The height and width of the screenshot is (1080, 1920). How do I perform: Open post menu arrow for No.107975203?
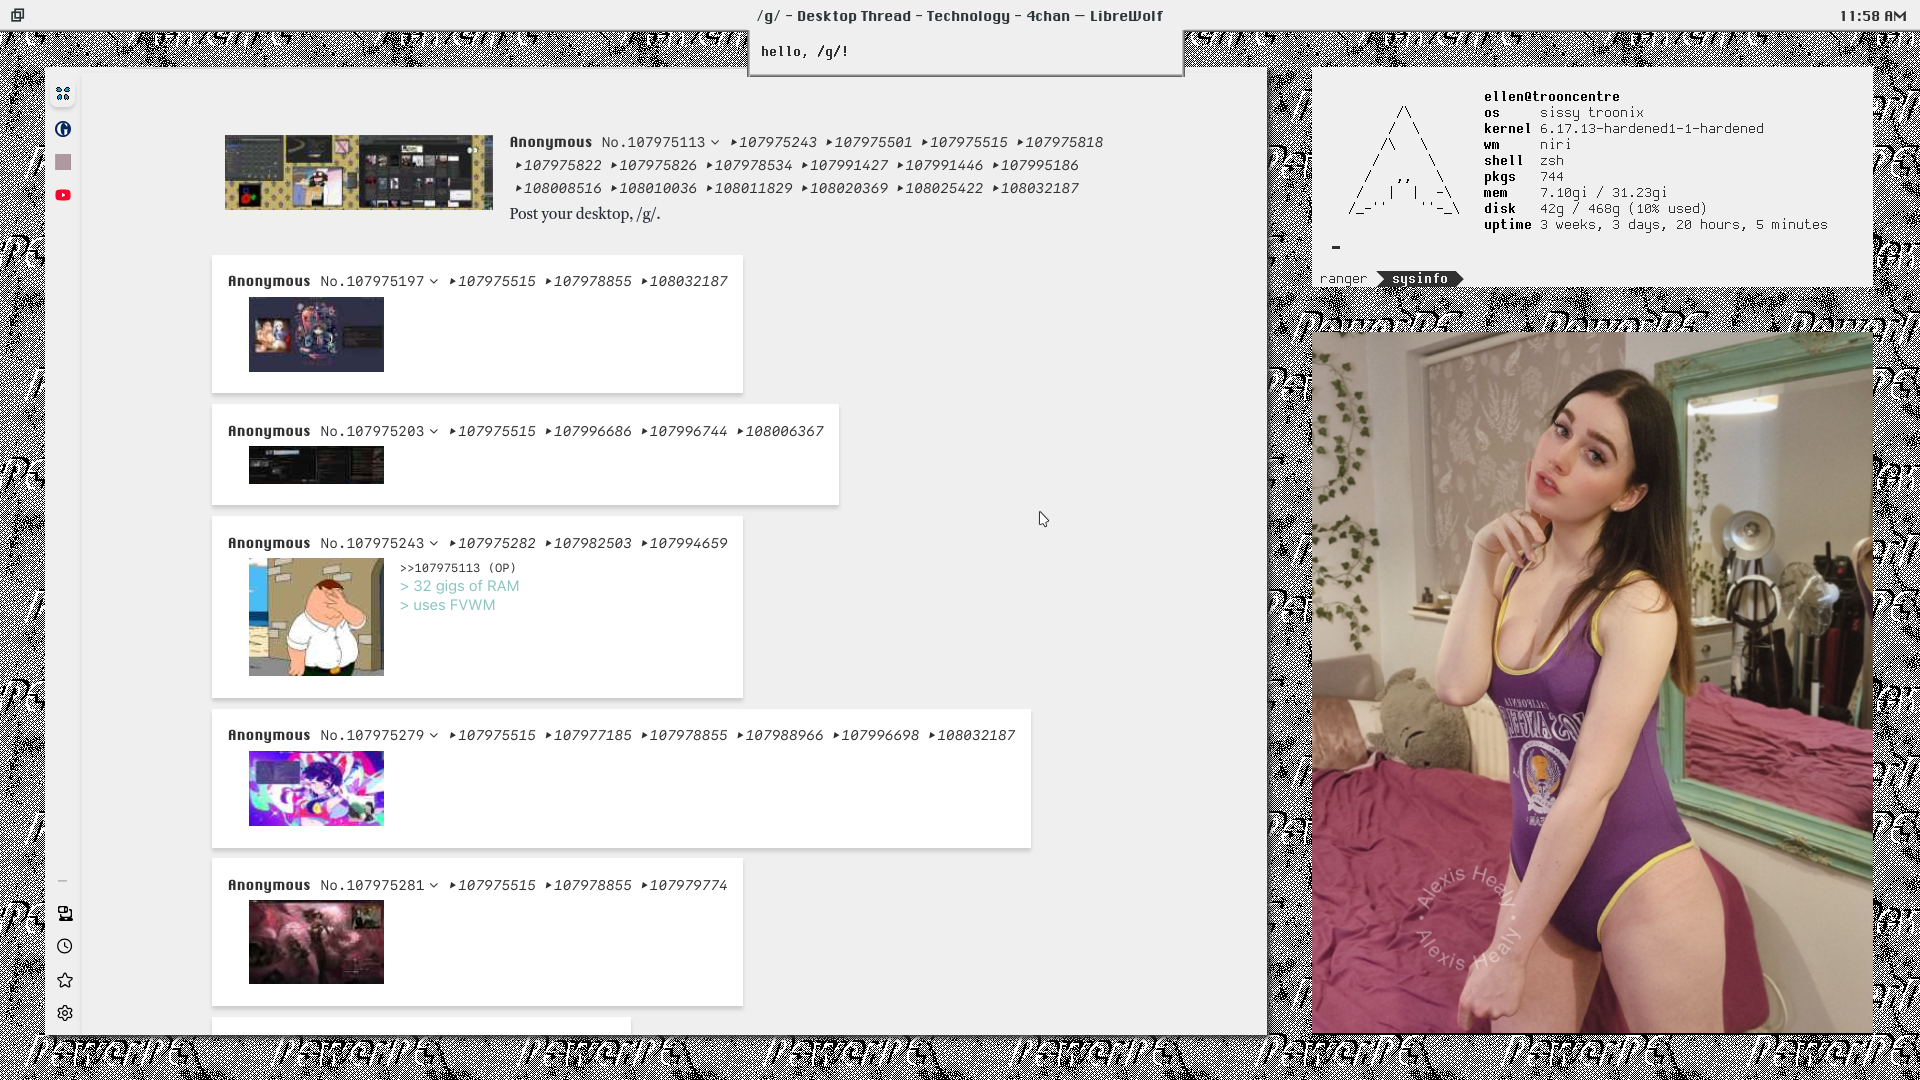tap(434, 432)
